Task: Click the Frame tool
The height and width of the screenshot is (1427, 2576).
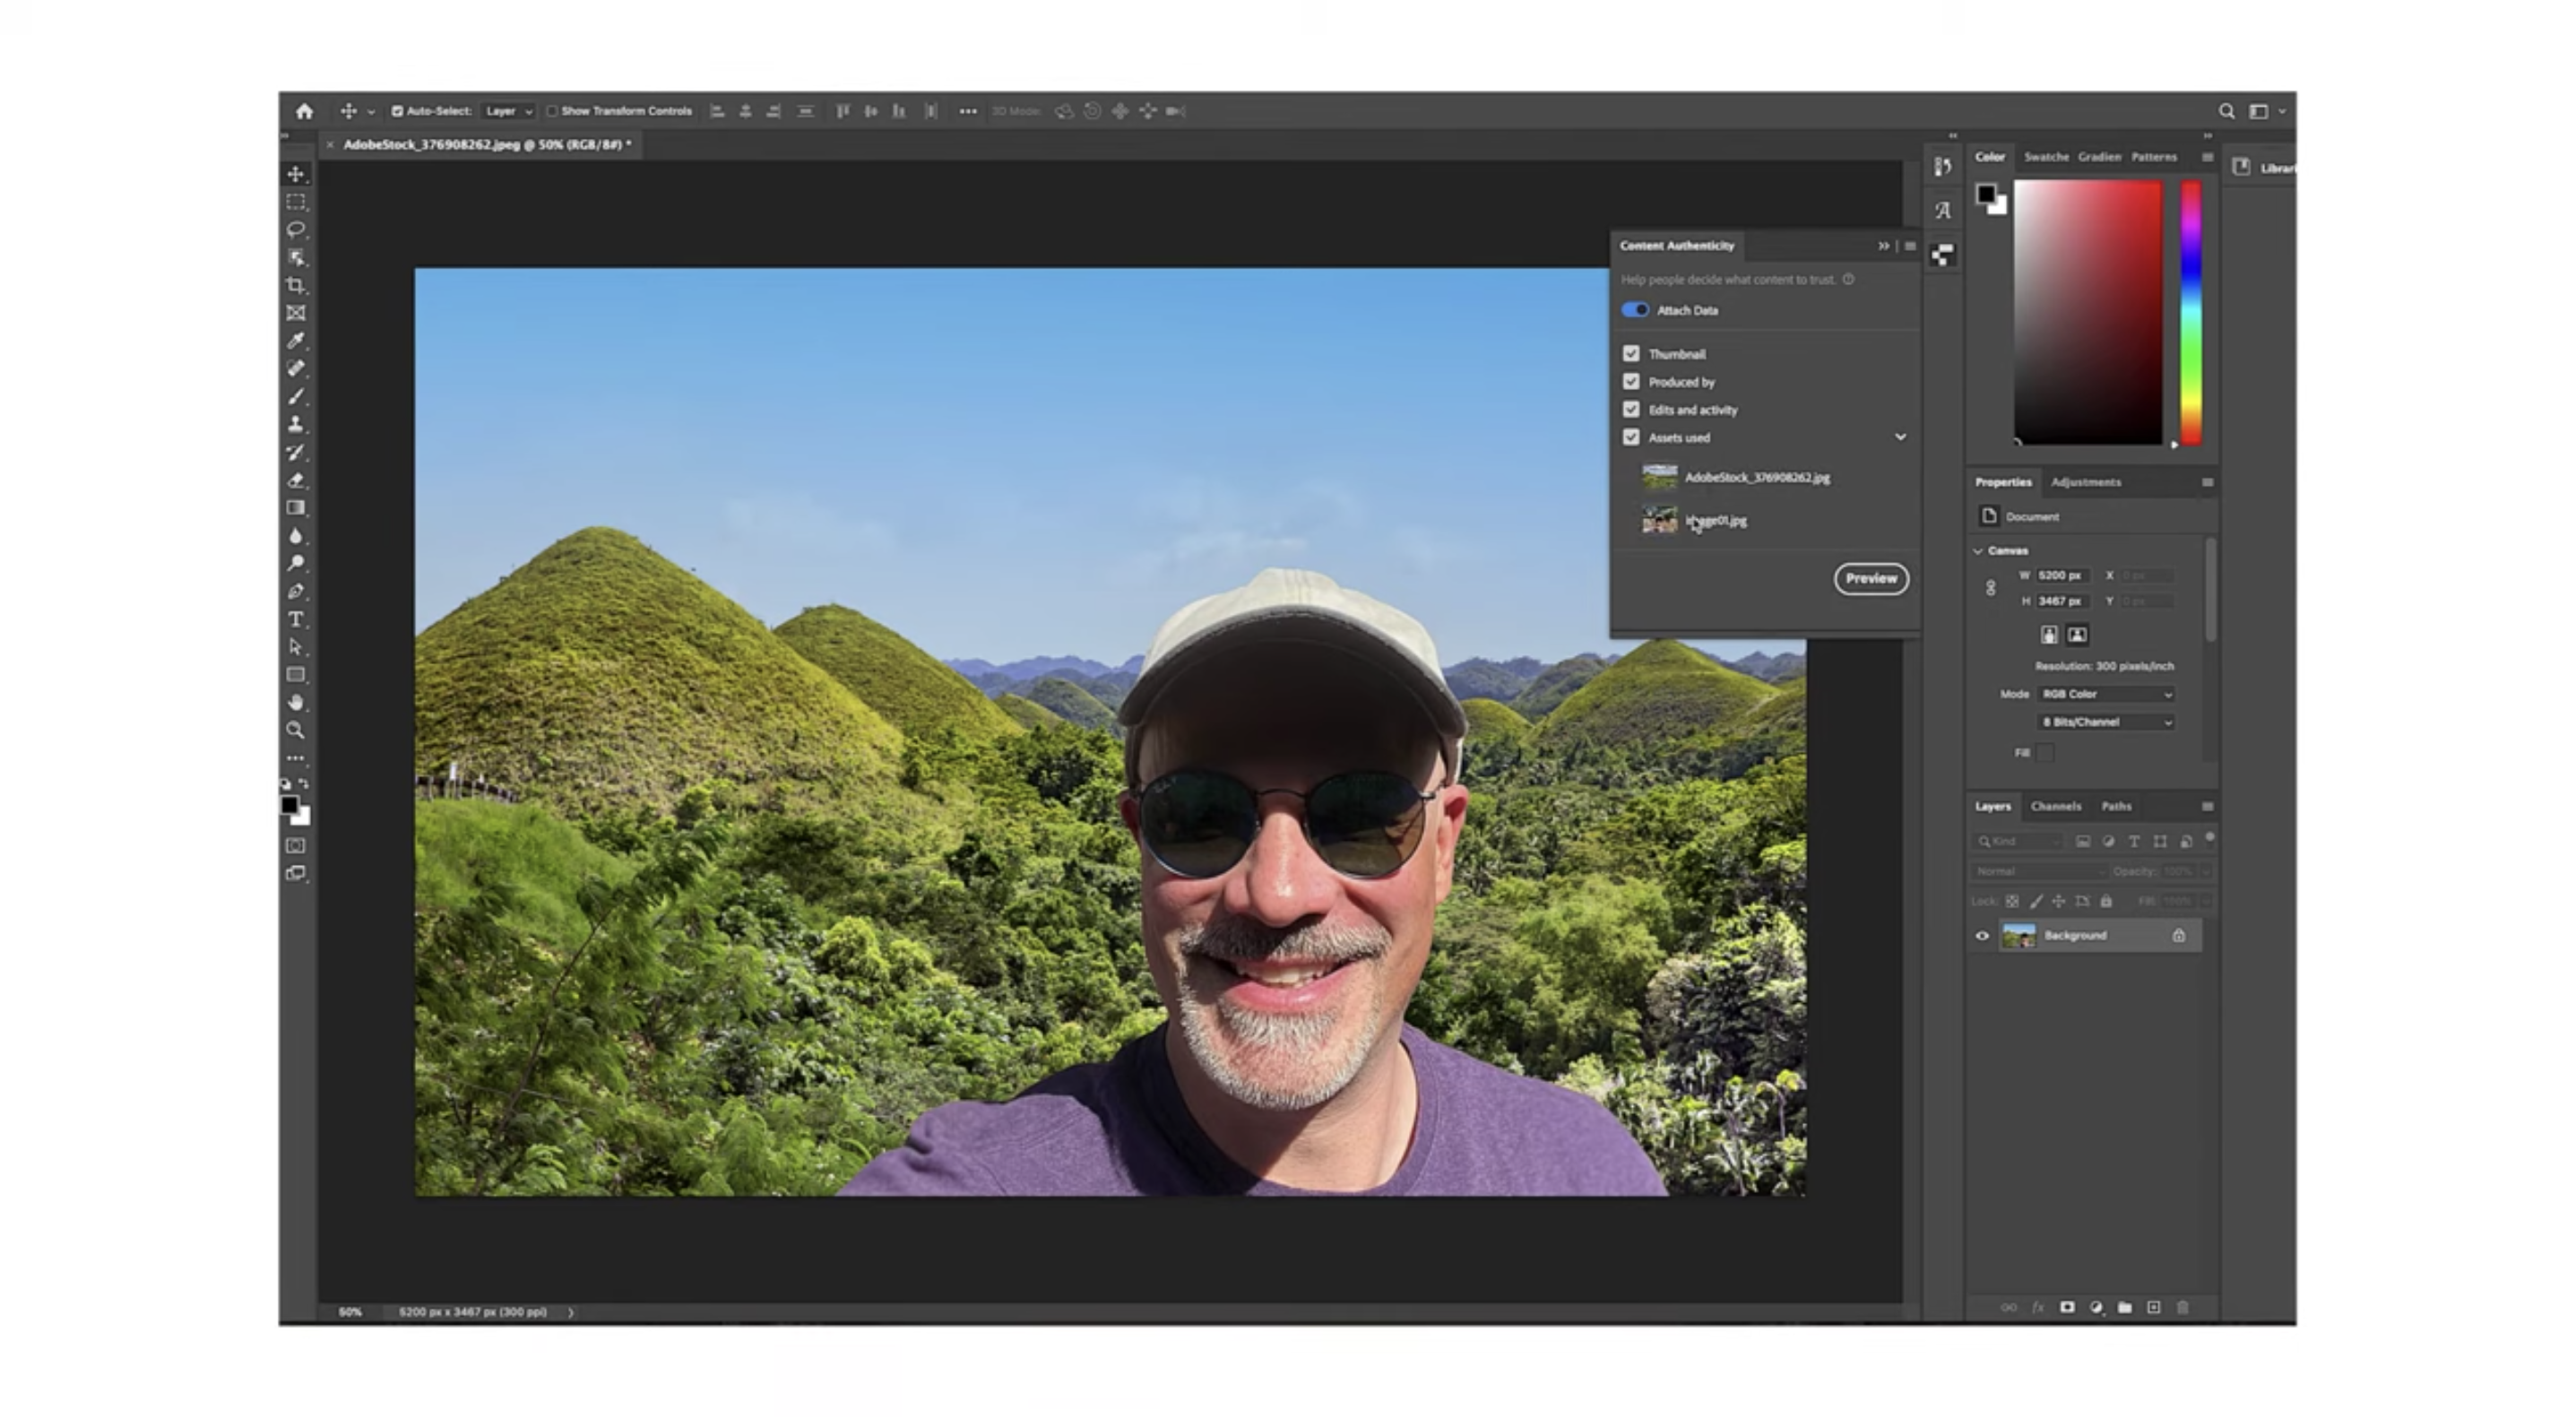Action: point(296,313)
